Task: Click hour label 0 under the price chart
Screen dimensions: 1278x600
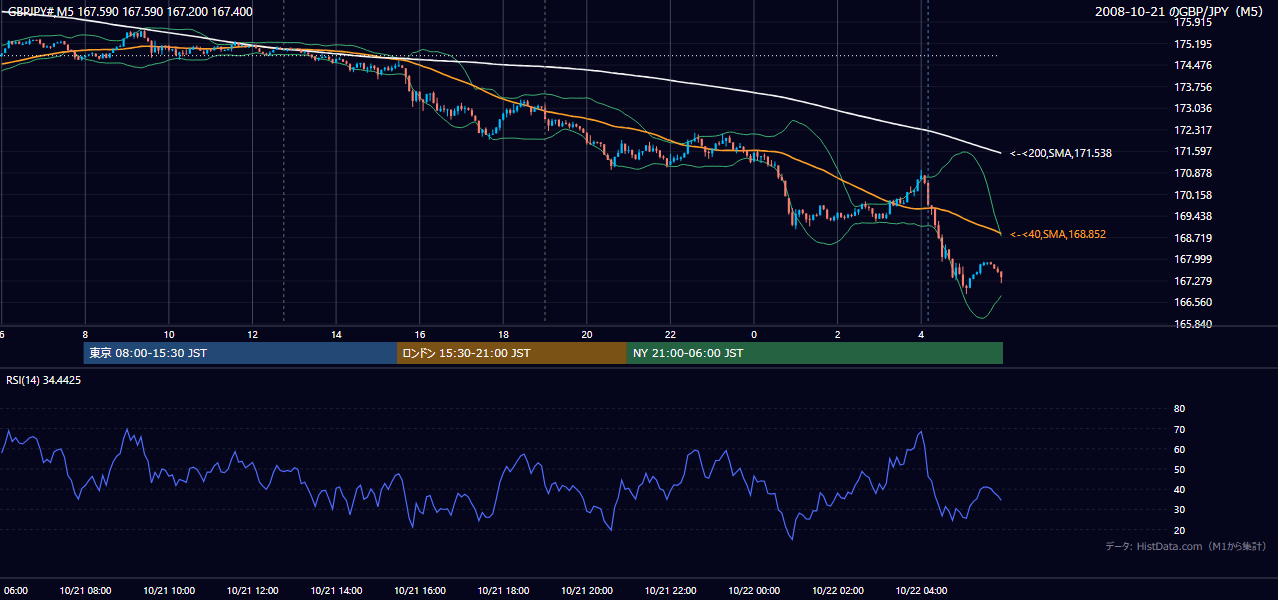Action: click(754, 334)
